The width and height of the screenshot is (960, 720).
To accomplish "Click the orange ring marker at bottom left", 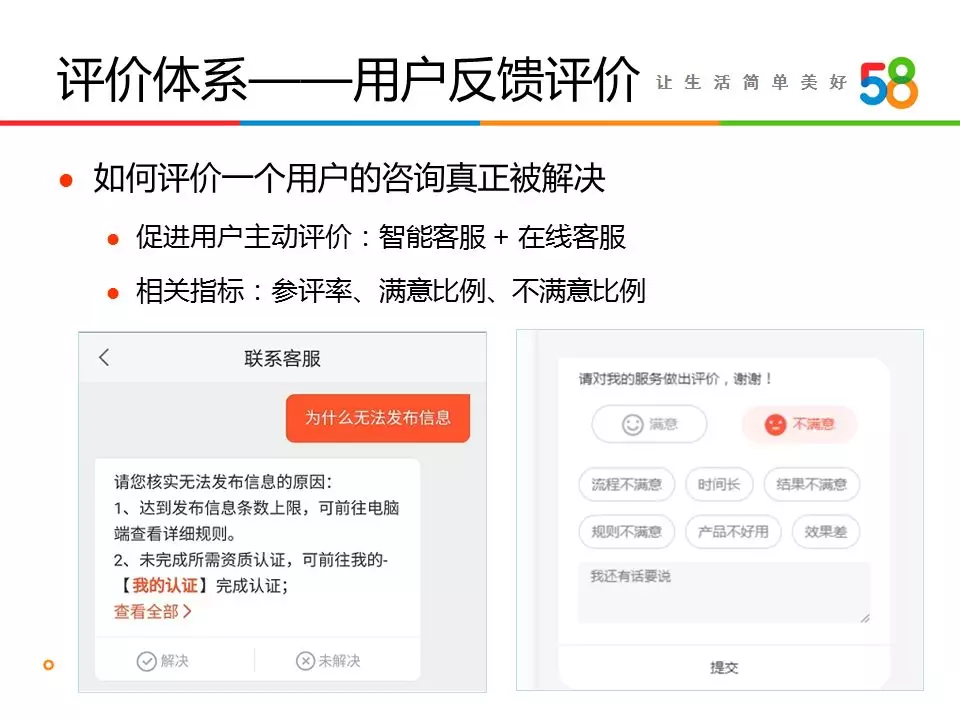I will [49, 665].
